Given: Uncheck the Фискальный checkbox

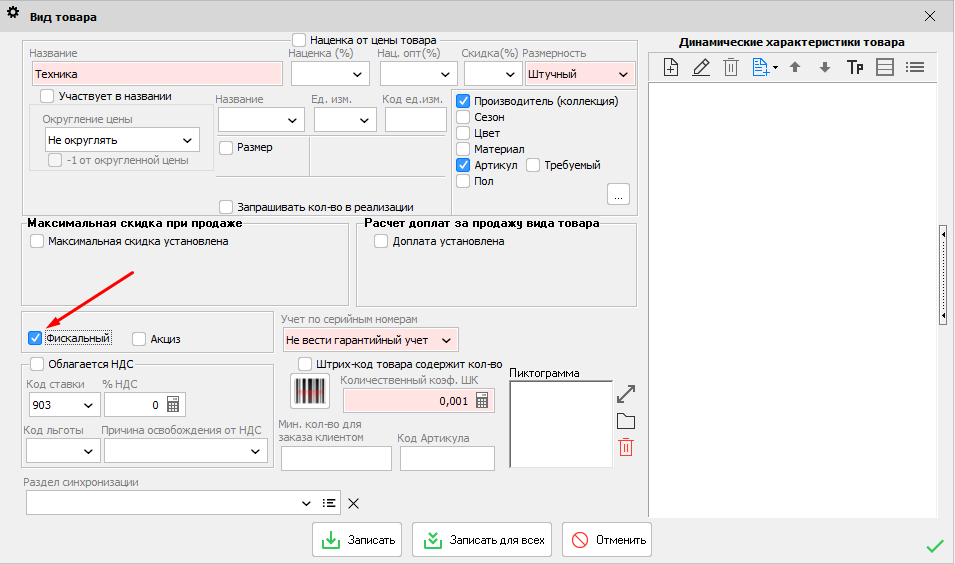Looking at the screenshot, I should tap(36, 339).
